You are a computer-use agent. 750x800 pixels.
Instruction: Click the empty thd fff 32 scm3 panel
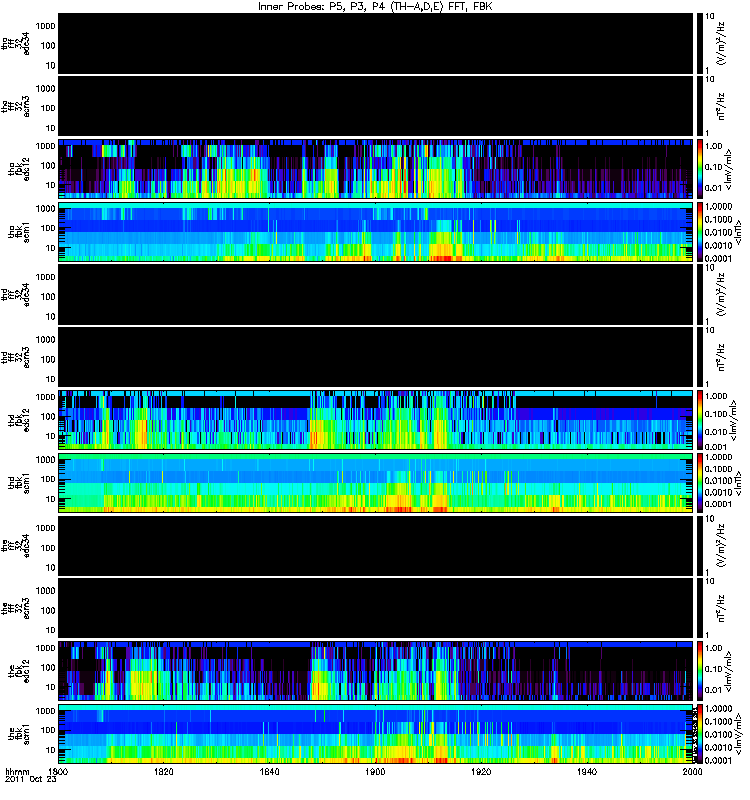click(x=376, y=357)
